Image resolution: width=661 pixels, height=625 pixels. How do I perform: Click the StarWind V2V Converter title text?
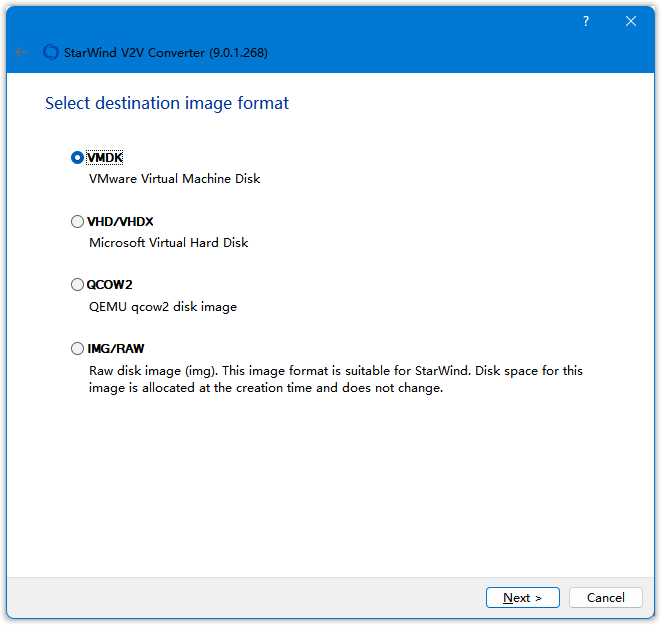[168, 52]
